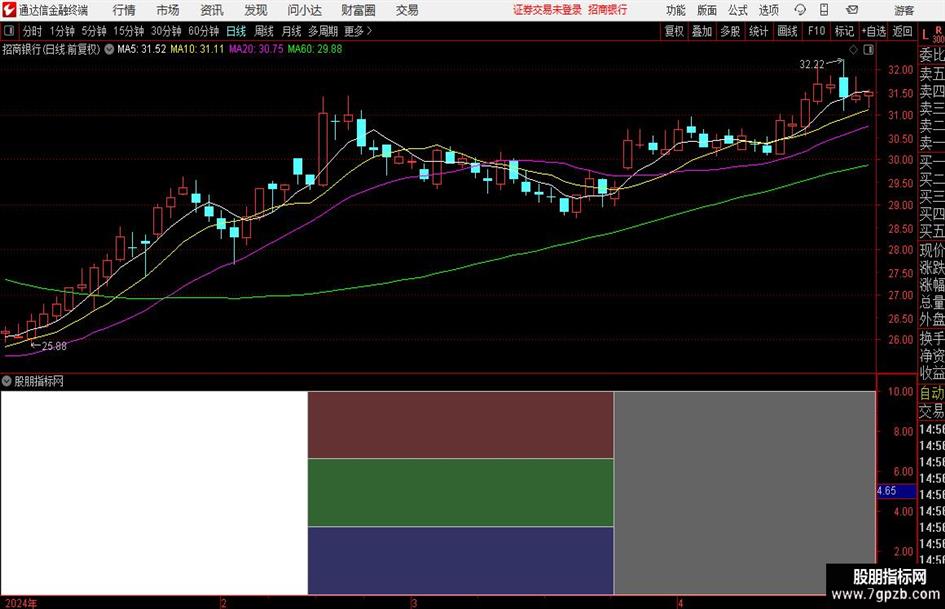945x609 pixels.
Task: Click the Tongdaxin red logo icon
Action: (x=8, y=10)
